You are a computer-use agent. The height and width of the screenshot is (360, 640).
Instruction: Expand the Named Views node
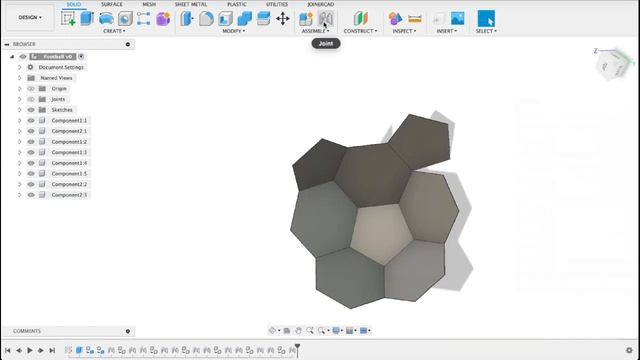20,78
